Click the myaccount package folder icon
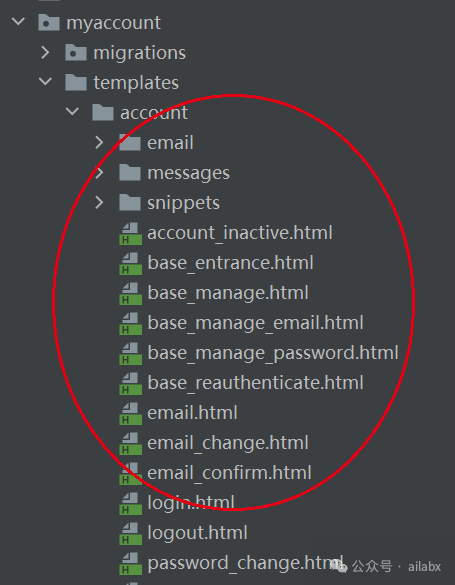The image size is (455, 585). [49, 23]
